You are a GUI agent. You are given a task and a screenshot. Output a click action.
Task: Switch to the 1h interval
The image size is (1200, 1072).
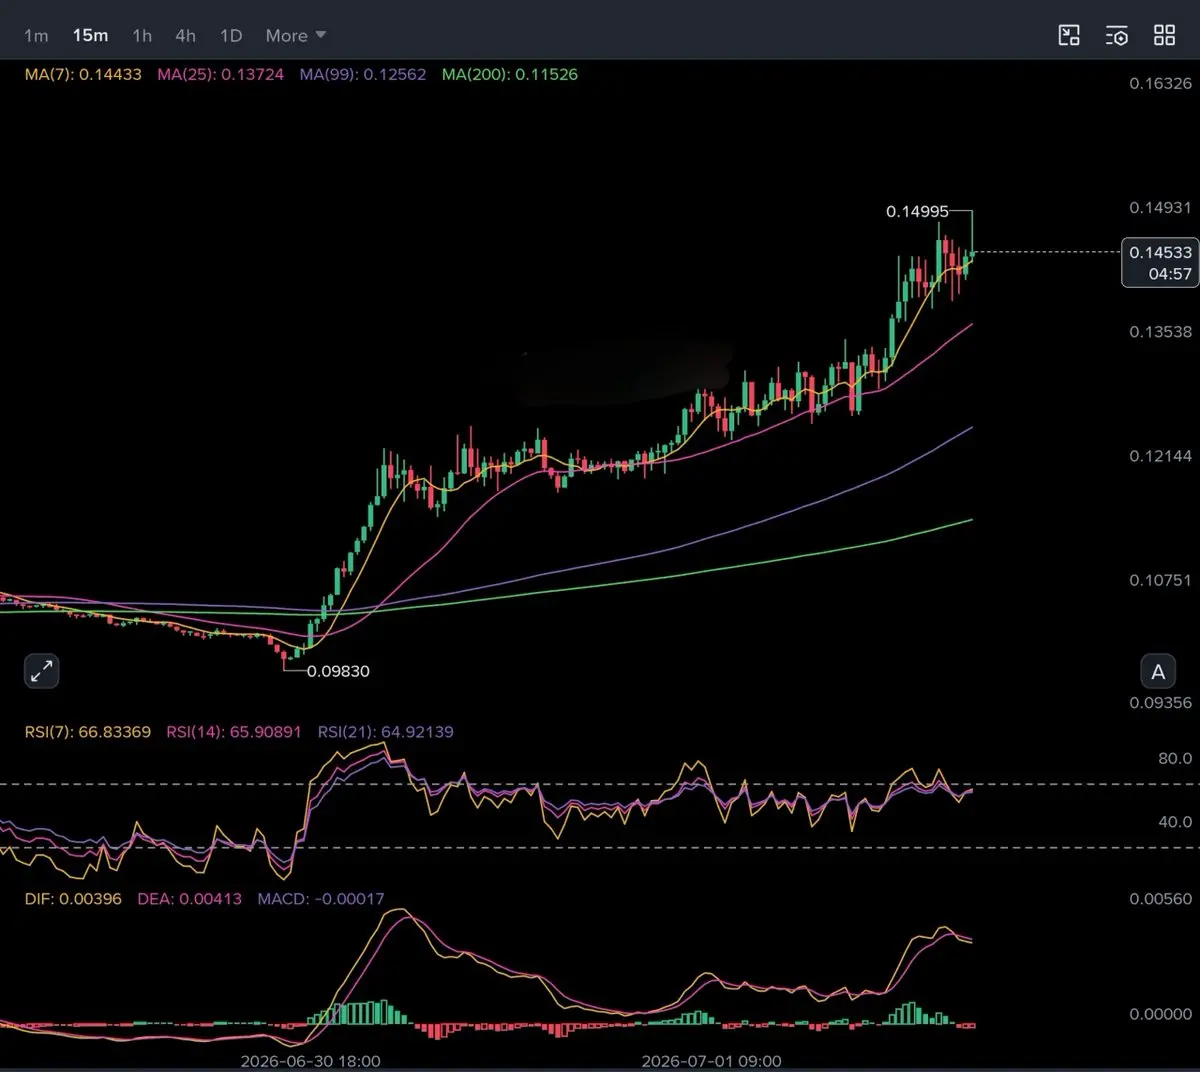pyautogui.click(x=142, y=36)
